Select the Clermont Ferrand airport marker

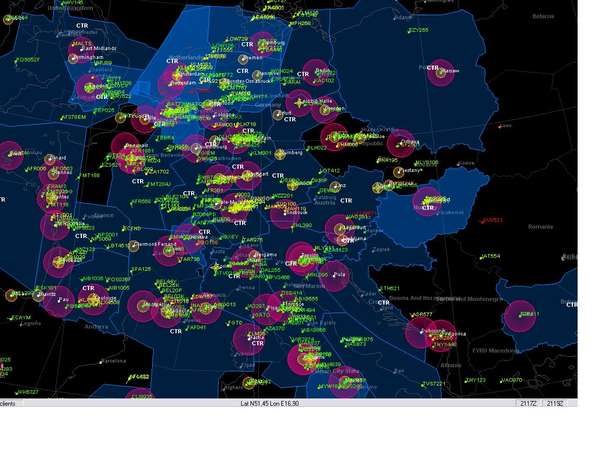point(133,246)
